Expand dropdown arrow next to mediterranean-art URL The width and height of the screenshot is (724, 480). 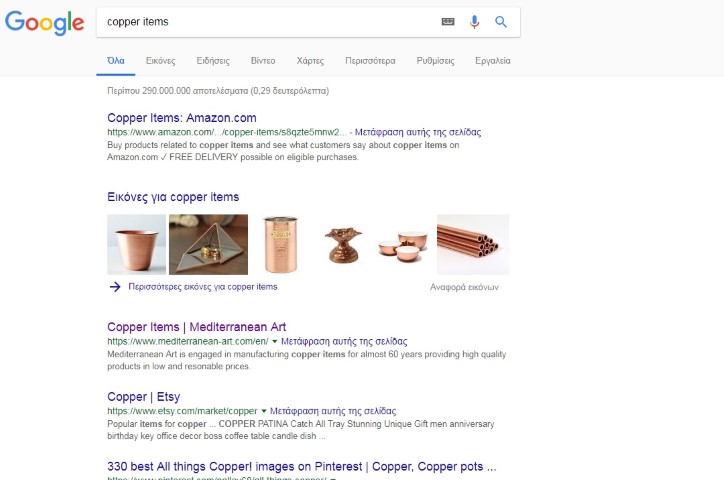pos(275,342)
